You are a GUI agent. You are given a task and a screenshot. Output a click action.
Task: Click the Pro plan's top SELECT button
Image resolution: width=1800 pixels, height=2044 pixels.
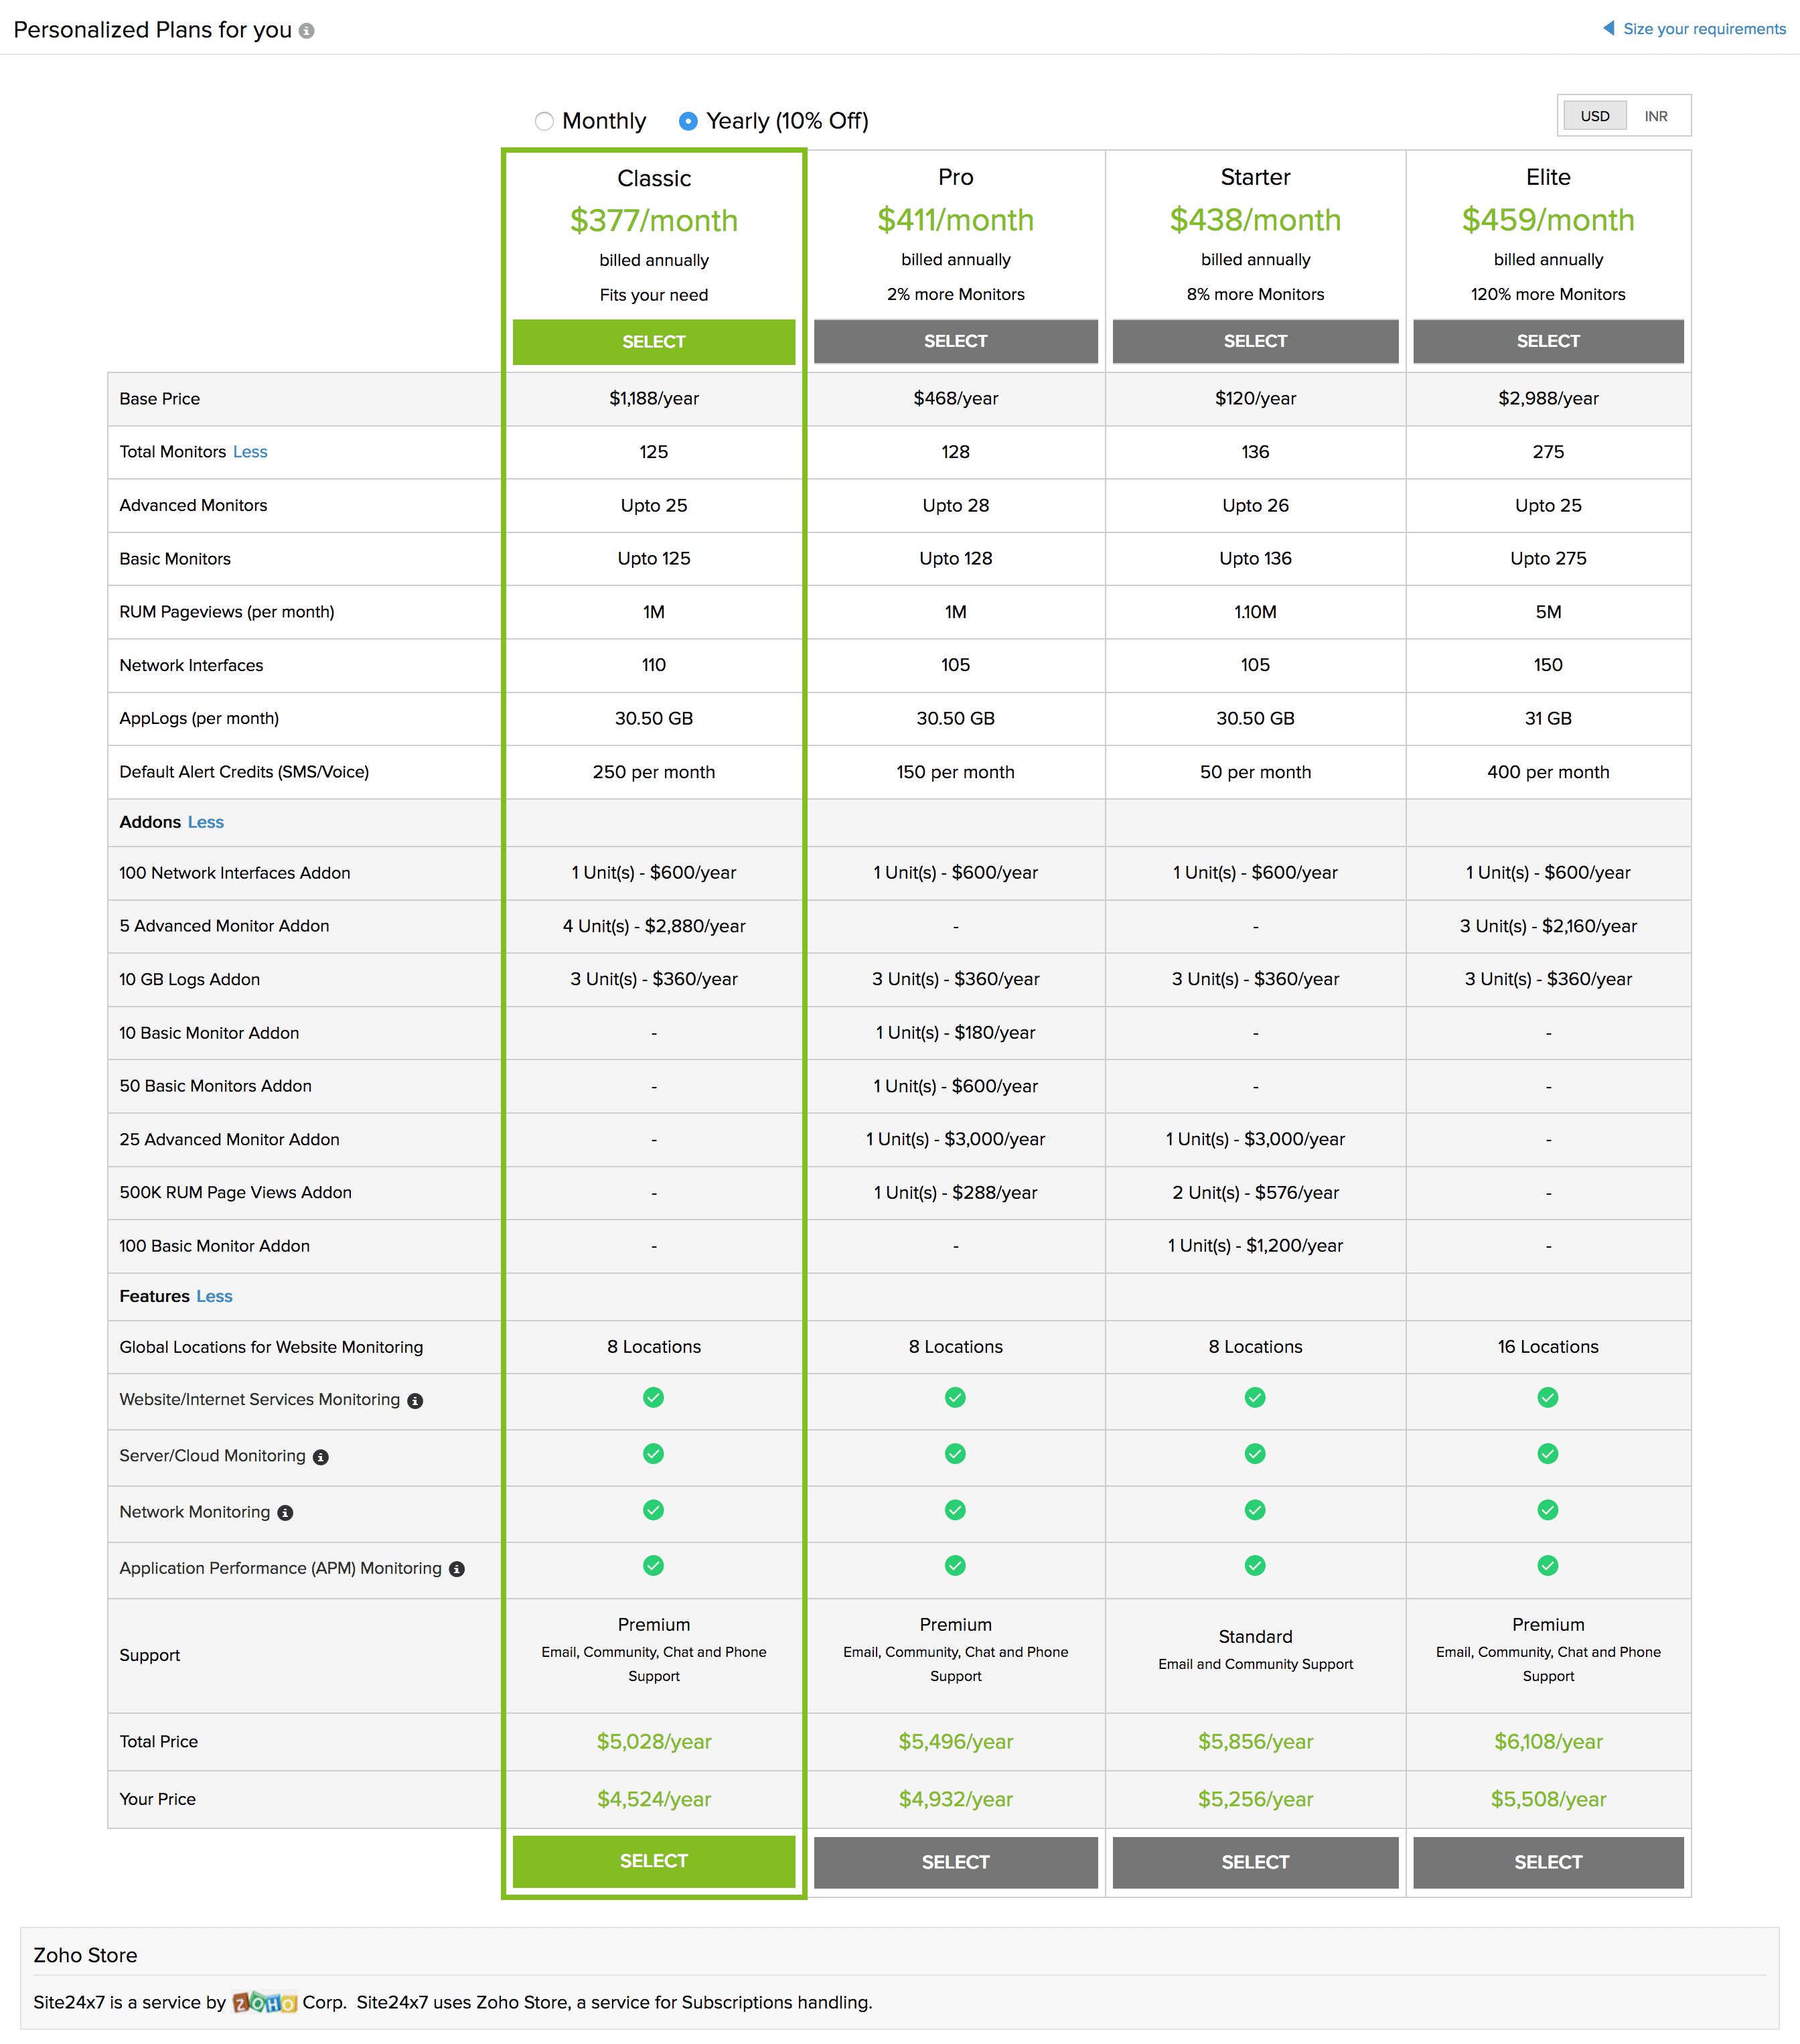pos(955,341)
